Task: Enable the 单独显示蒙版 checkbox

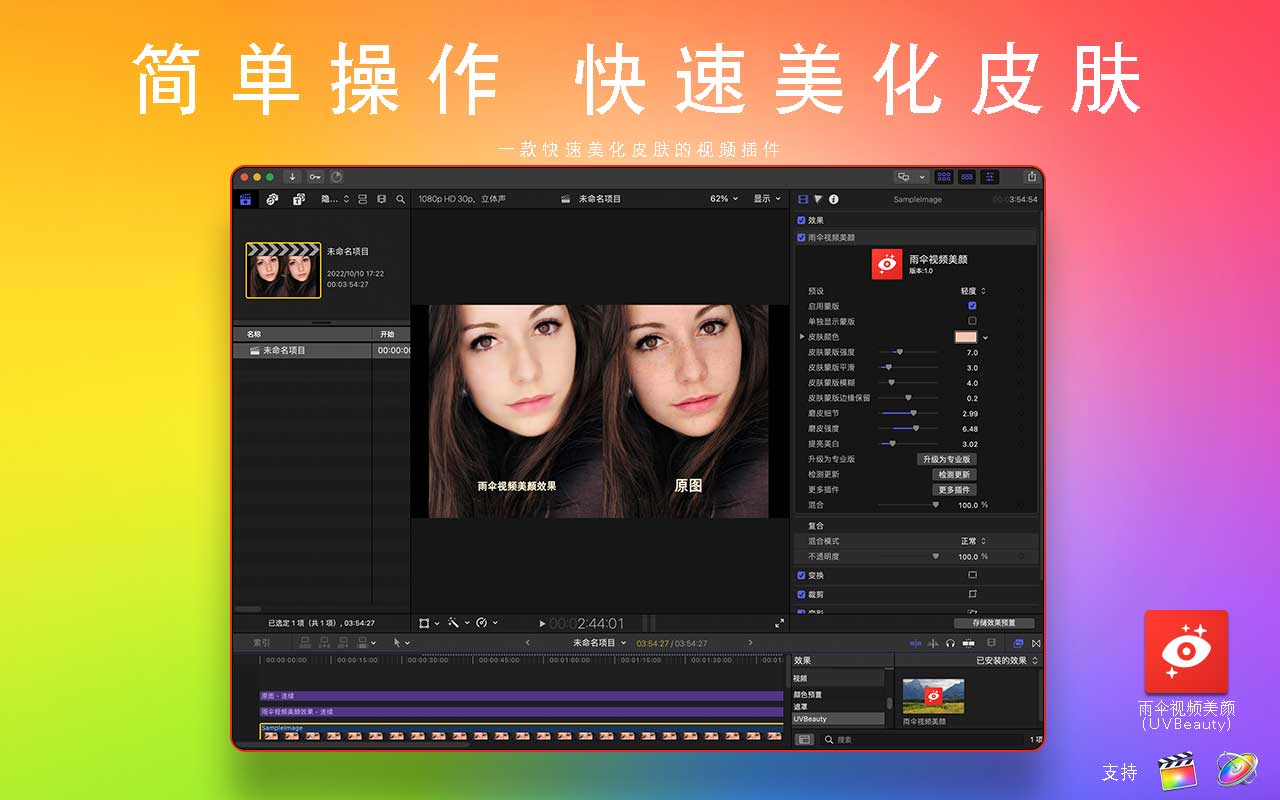Action: click(x=972, y=321)
